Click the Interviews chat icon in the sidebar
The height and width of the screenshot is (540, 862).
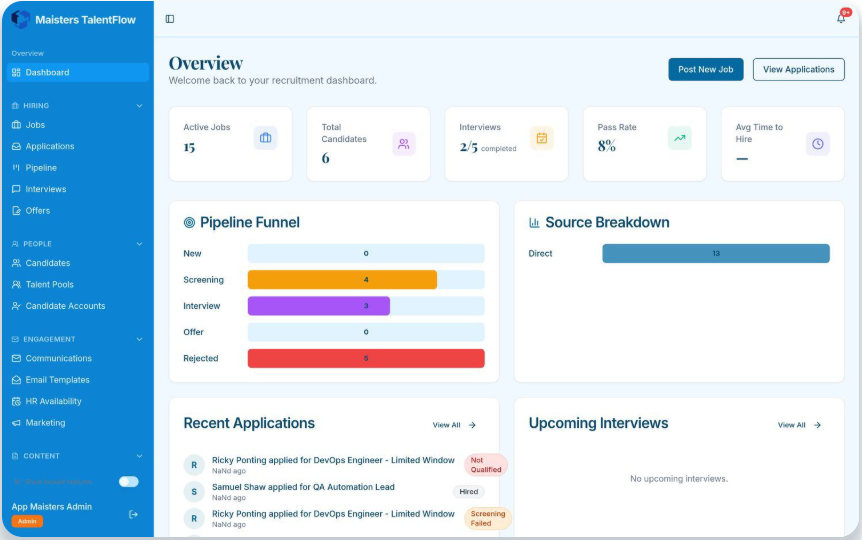click(16, 189)
